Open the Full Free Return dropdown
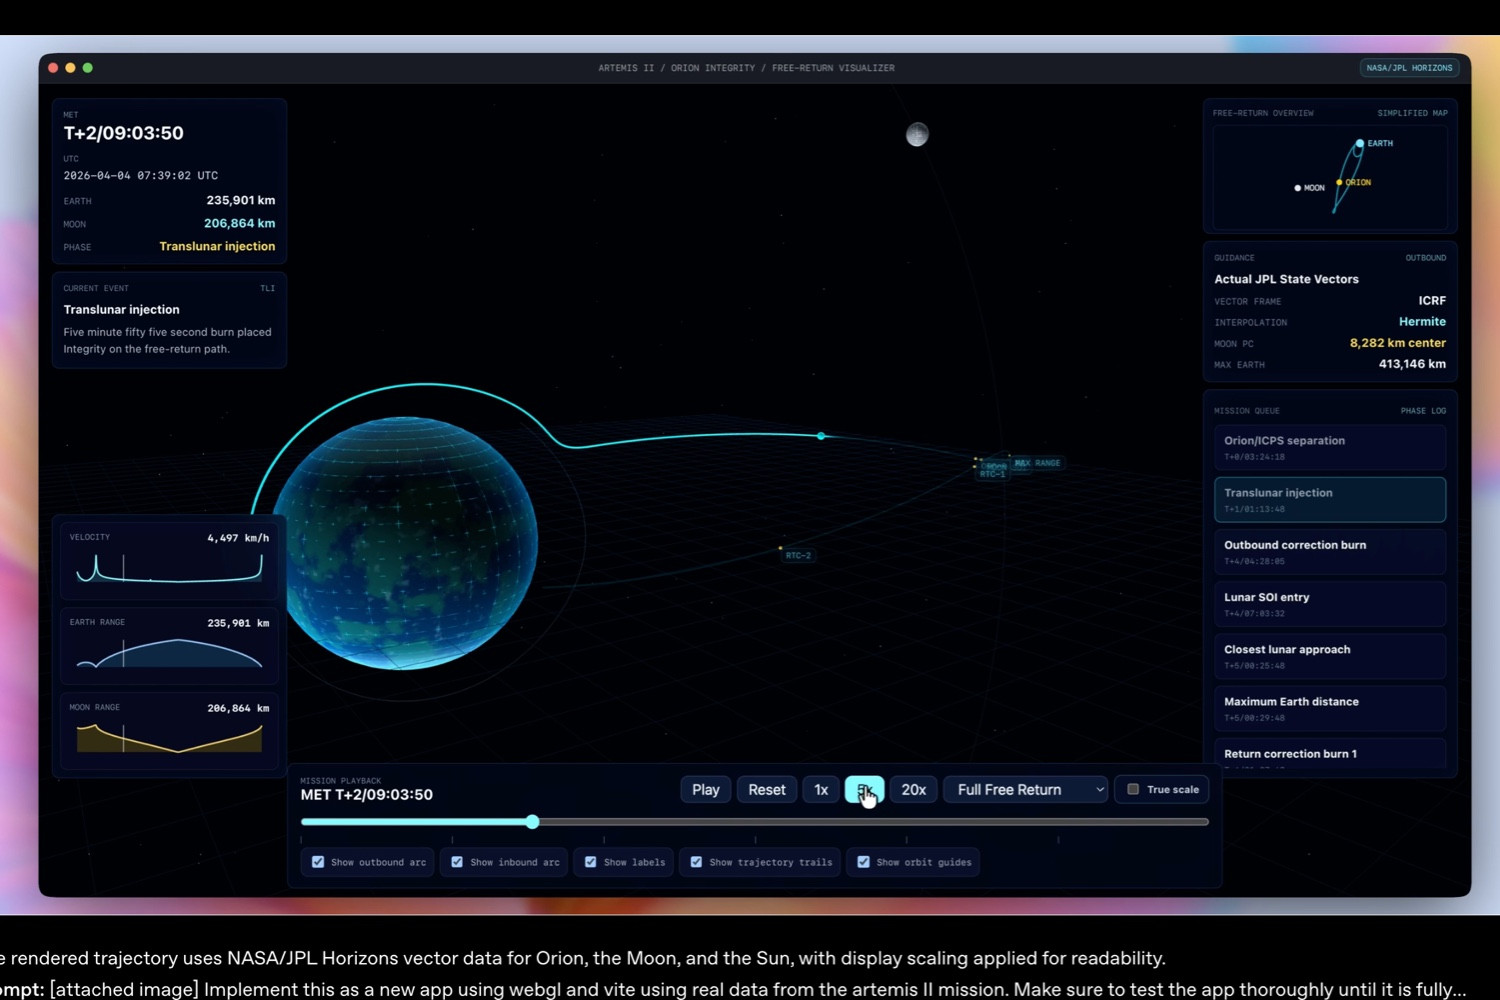The image size is (1500, 1000). pos(1025,789)
